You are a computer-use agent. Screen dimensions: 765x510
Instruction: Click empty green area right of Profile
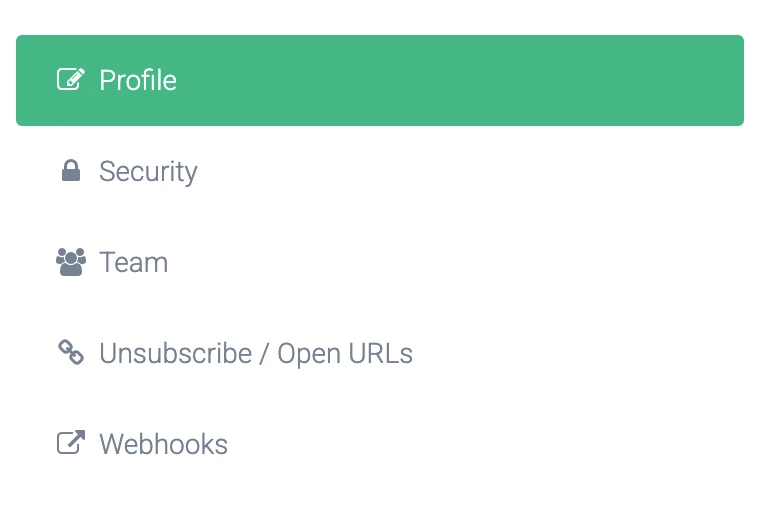click(x=500, y=80)
